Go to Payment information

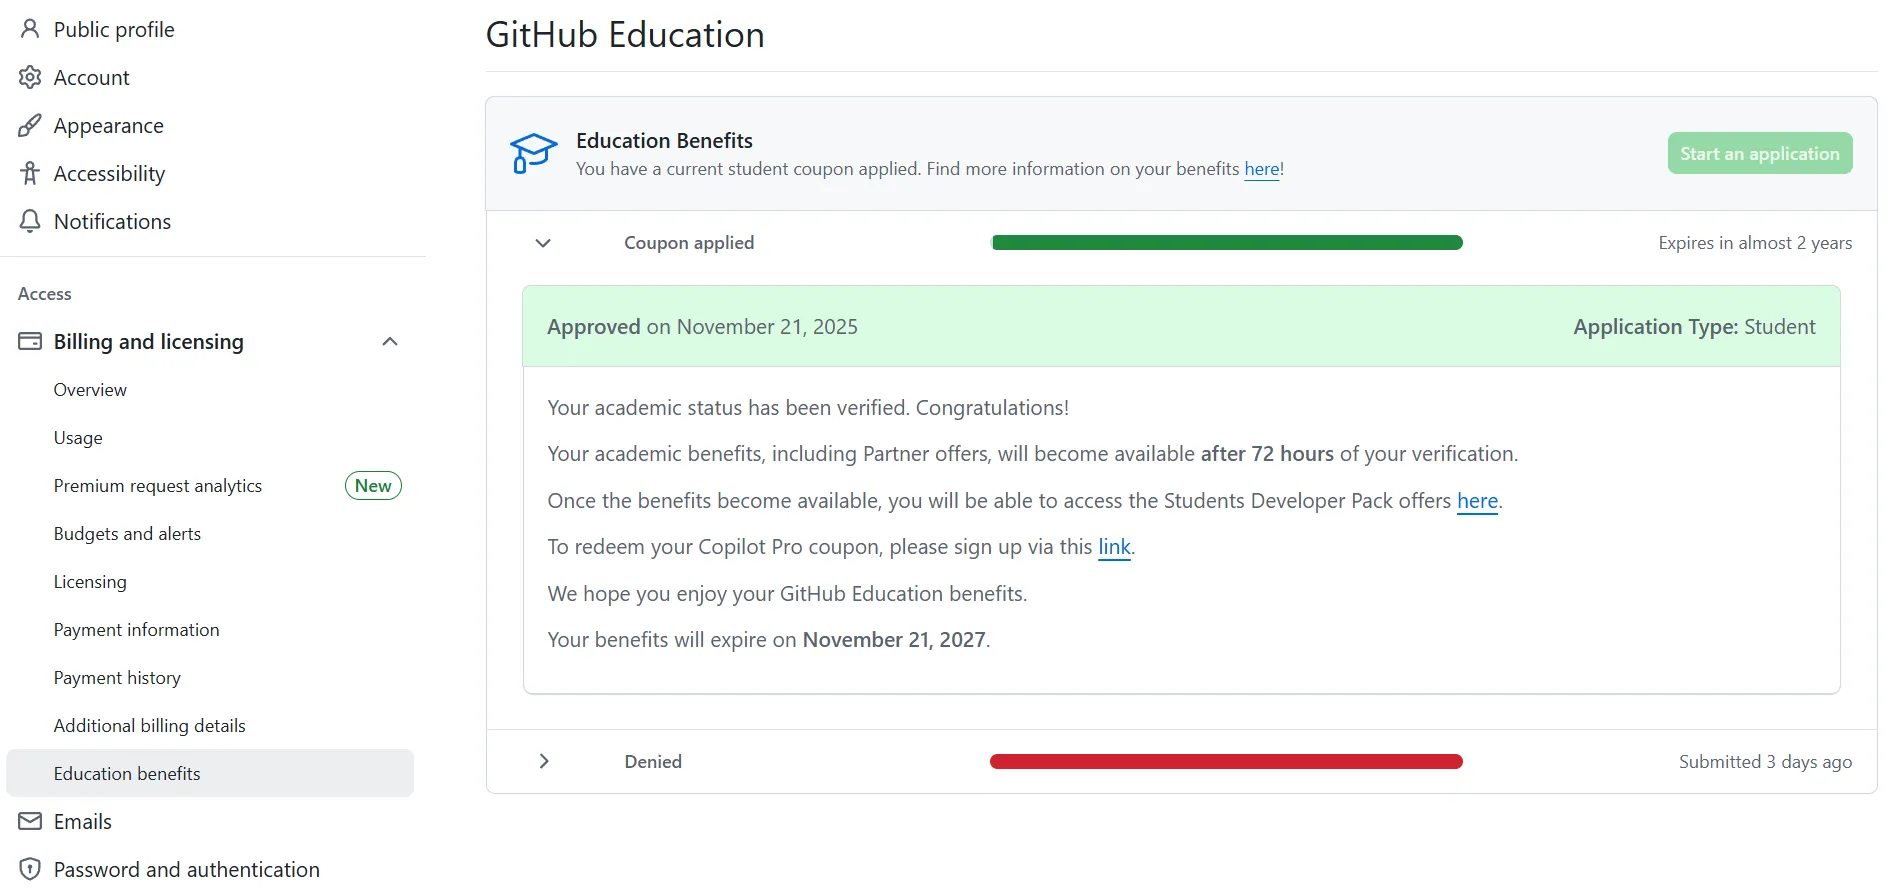(136, 630)
